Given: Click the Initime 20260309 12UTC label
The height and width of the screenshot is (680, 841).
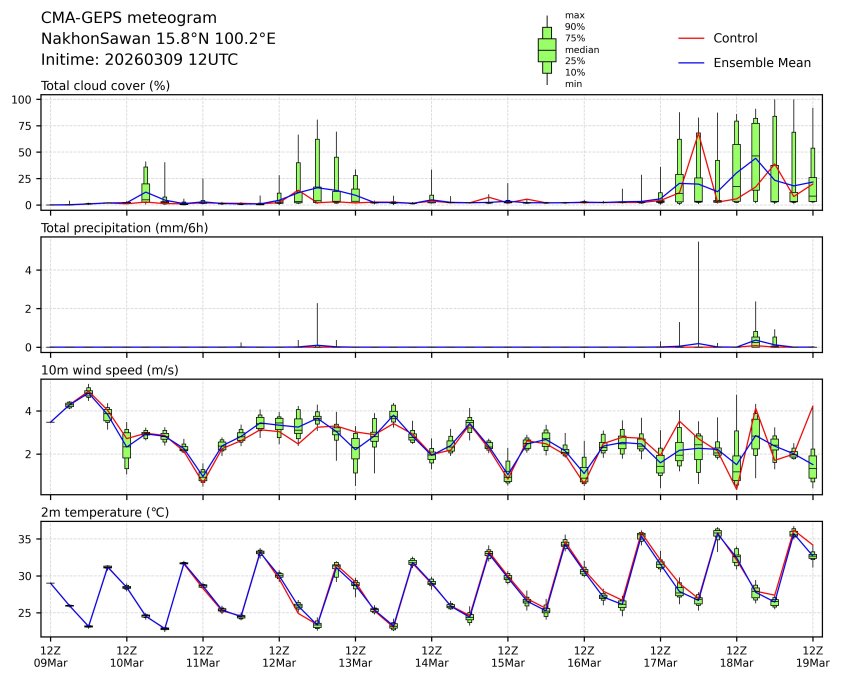Looking at the screenshot, I should tap(139, 60).
